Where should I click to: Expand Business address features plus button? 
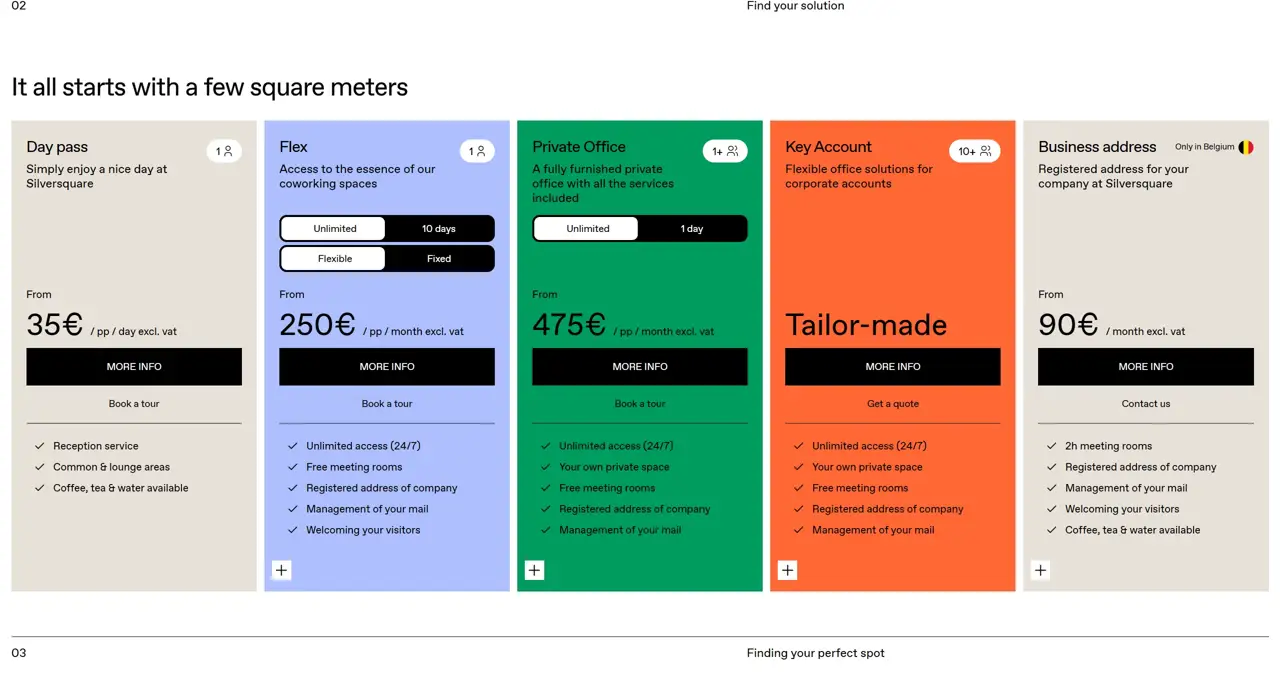pyautogui.click(x=1041, y=571)
